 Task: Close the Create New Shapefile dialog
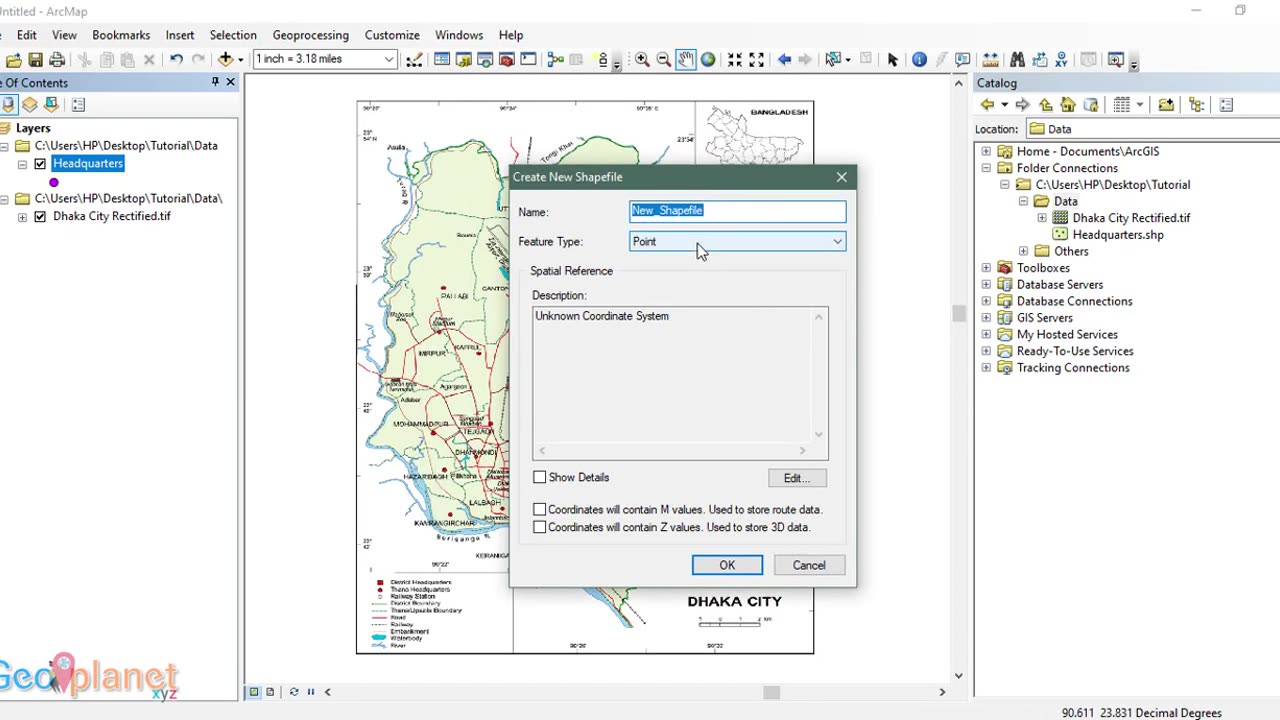click(841, 177)
